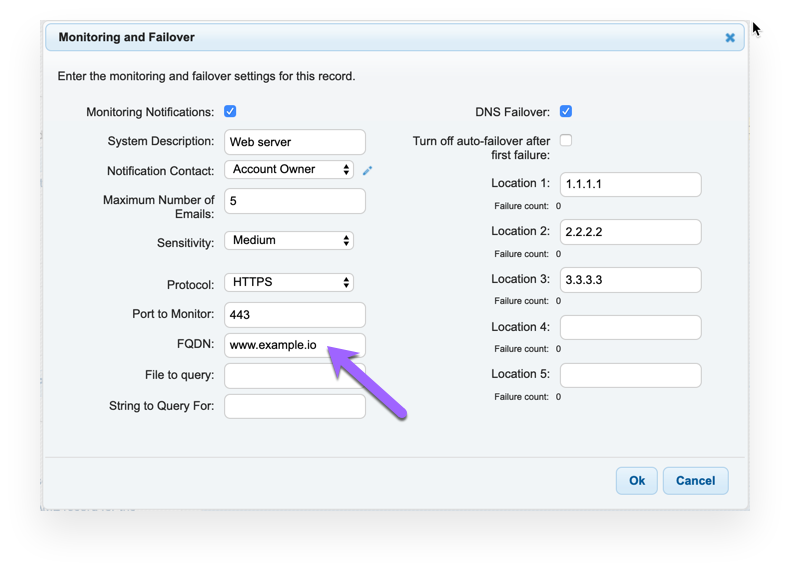The height and width of the screenshot is (571, 790).
Task: Click the Monitoring Notifications label
Action: pos(150,112)
